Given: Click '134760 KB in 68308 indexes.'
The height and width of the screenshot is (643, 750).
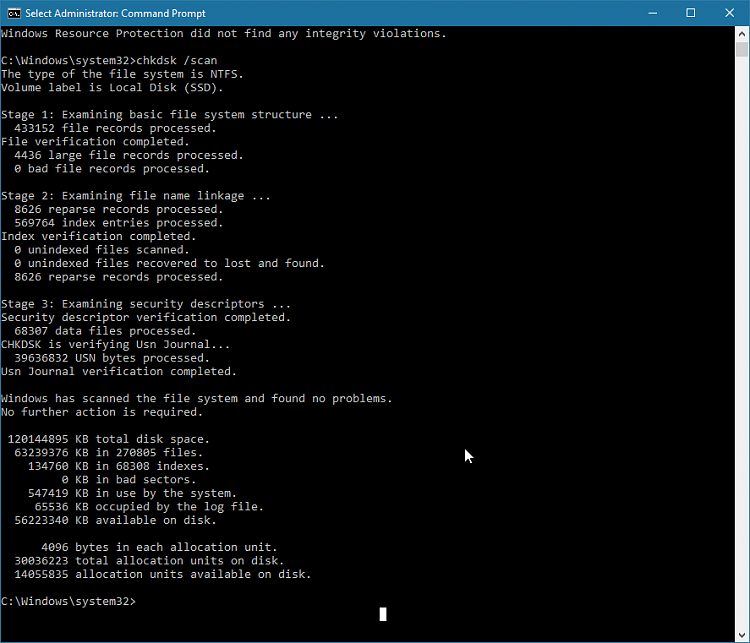Looking at the screenshot, I should point(119,466).
